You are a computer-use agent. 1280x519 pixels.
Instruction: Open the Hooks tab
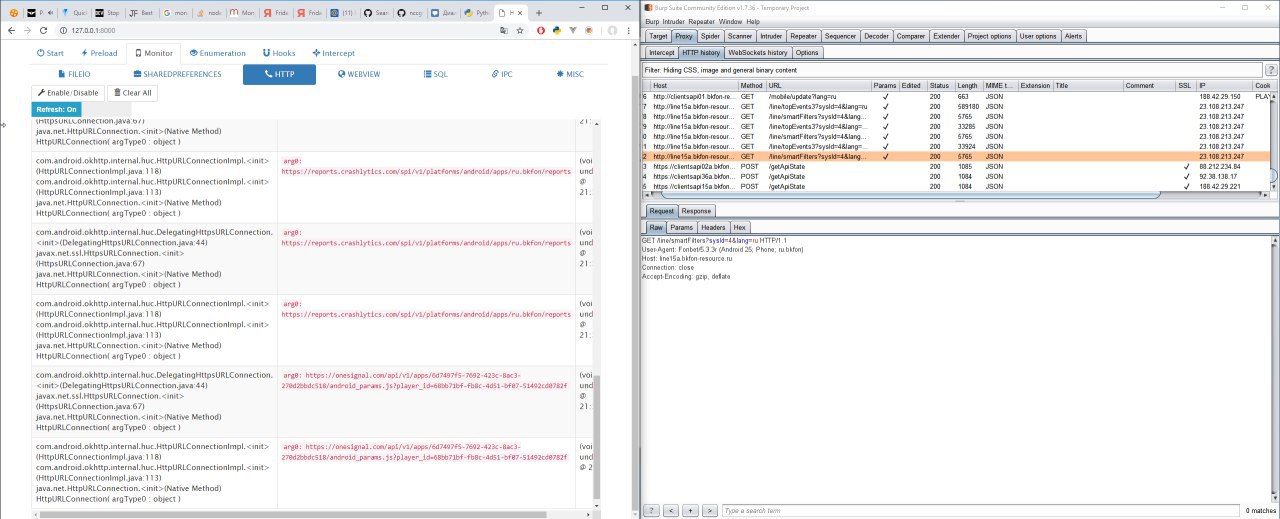279,53
